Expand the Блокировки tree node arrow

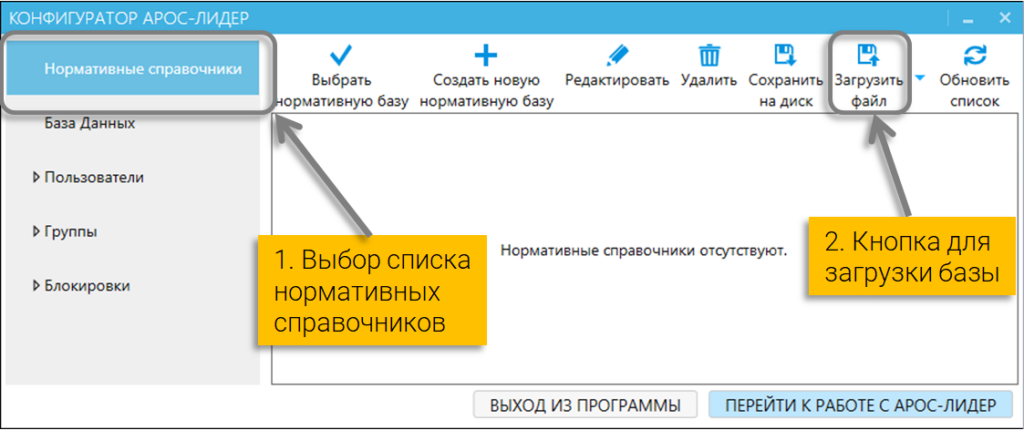pos(36,286)
